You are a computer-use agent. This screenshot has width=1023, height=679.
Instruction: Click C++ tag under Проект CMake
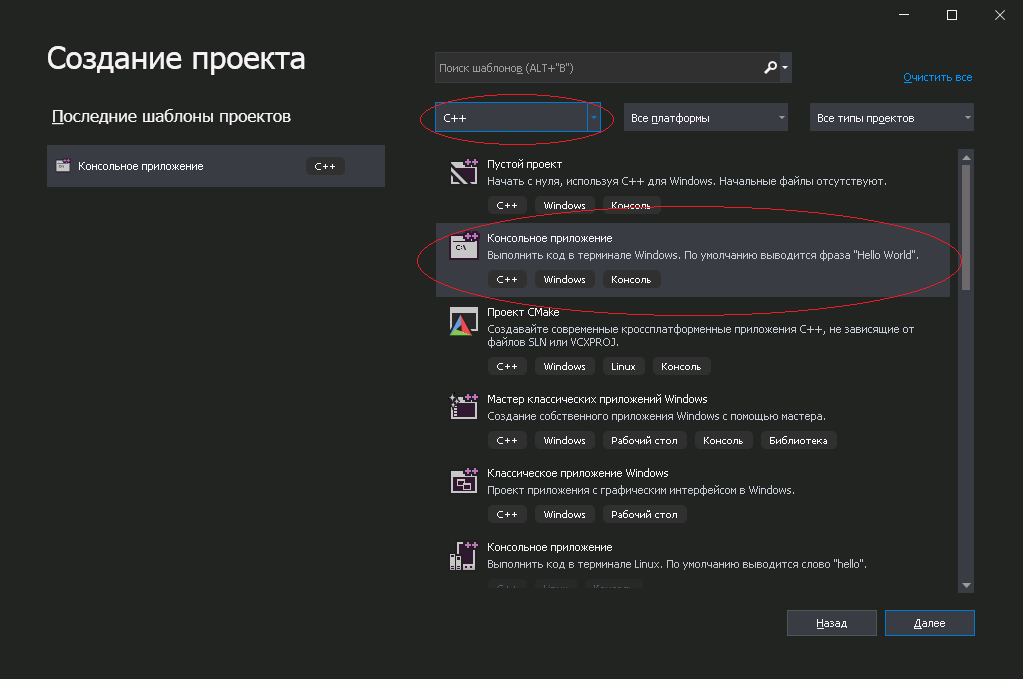[x=507, y=367]
